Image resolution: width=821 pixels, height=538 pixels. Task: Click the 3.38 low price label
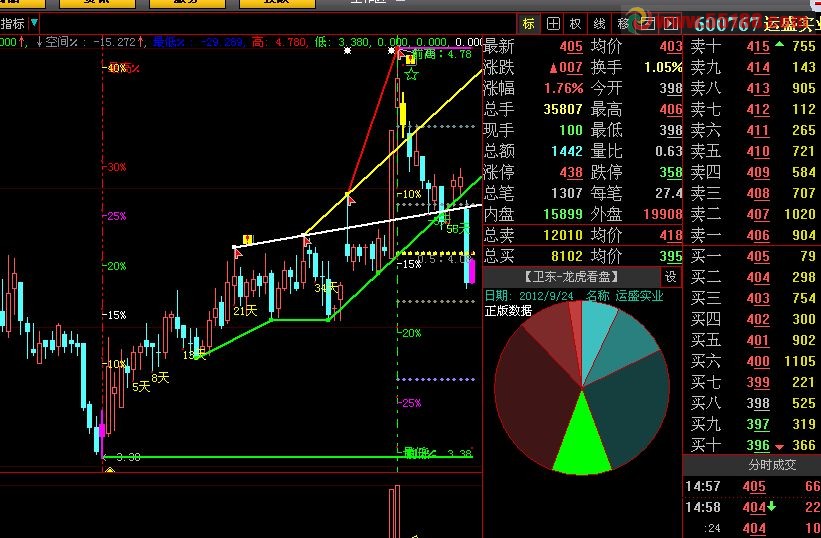tap(128, 457)
